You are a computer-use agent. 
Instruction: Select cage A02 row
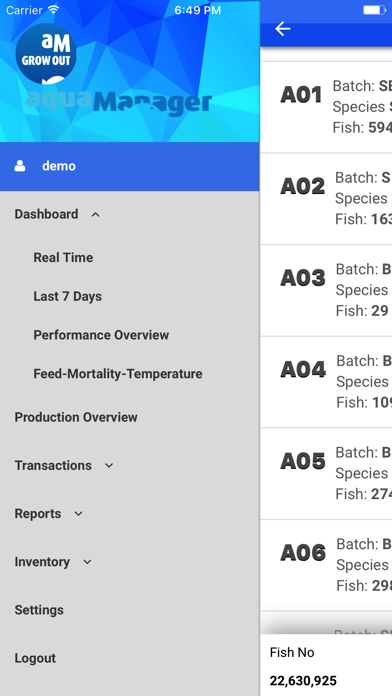326,198
